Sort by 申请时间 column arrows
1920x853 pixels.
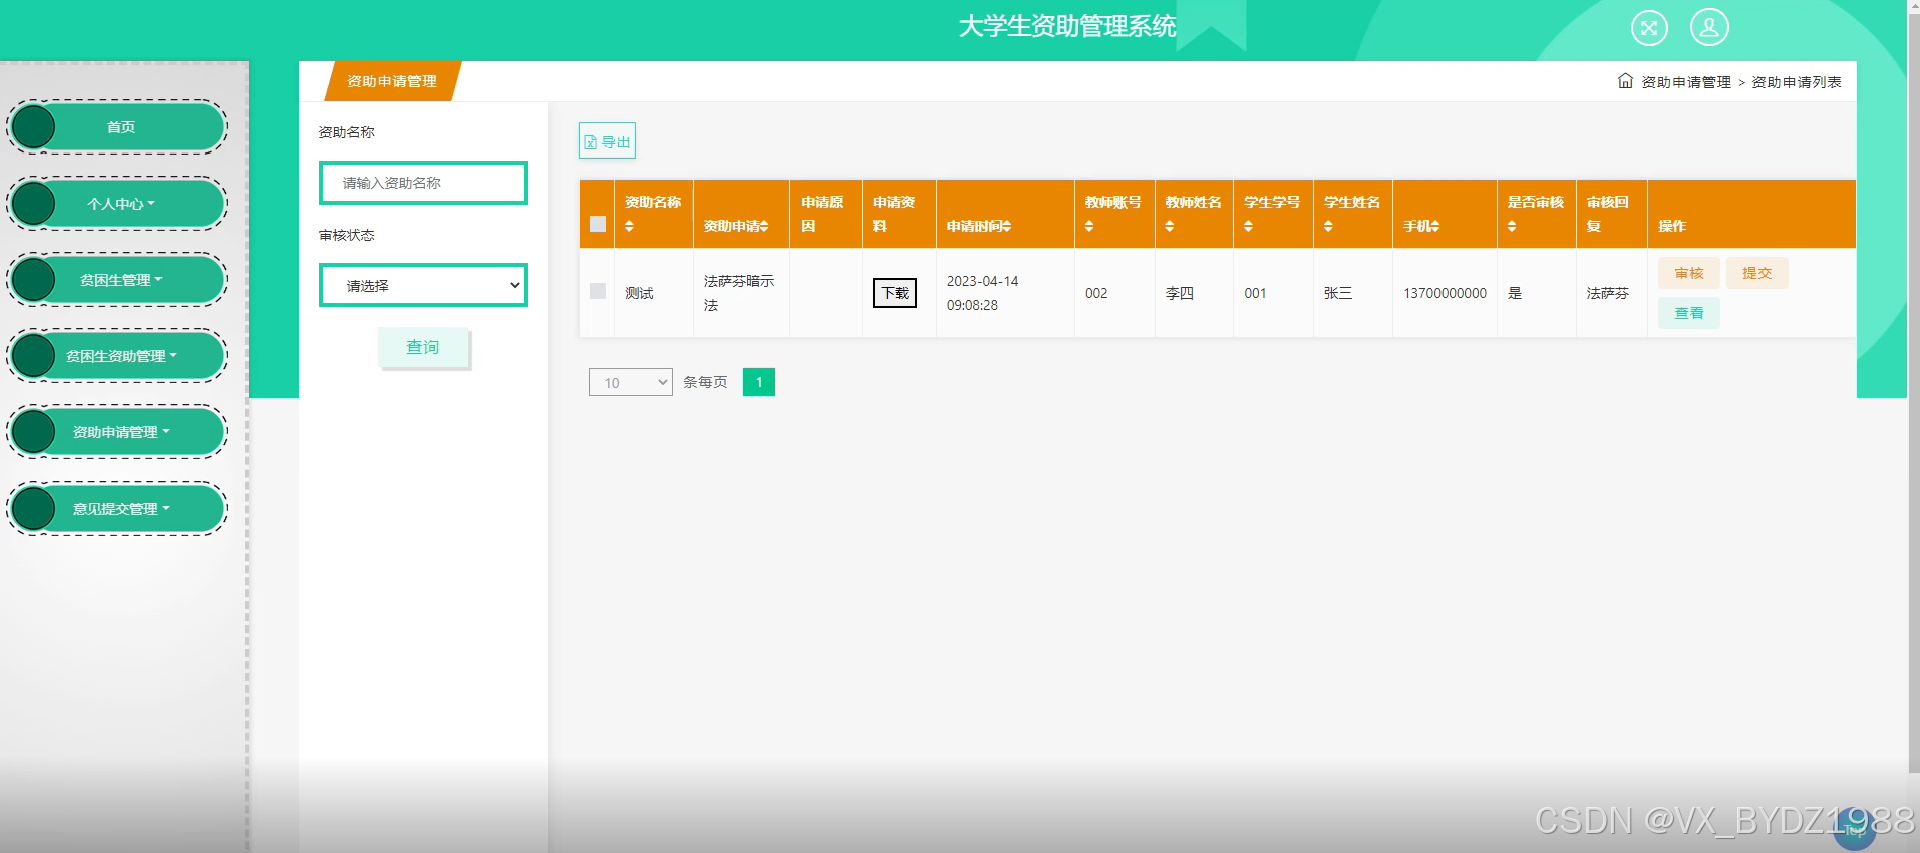pos(1006,227)
